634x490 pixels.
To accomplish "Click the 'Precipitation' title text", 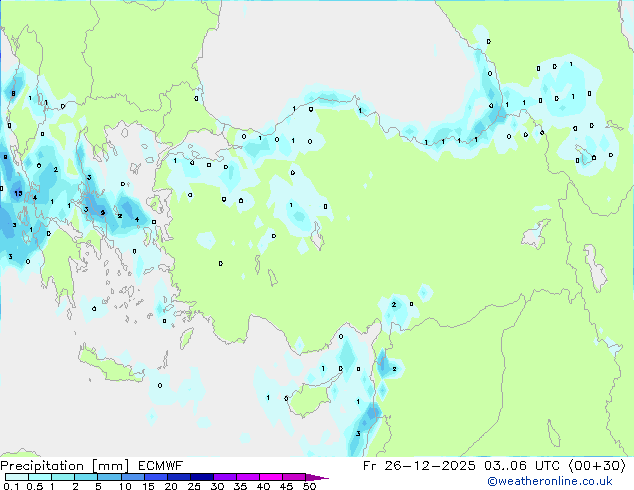I will pos(42,466).
